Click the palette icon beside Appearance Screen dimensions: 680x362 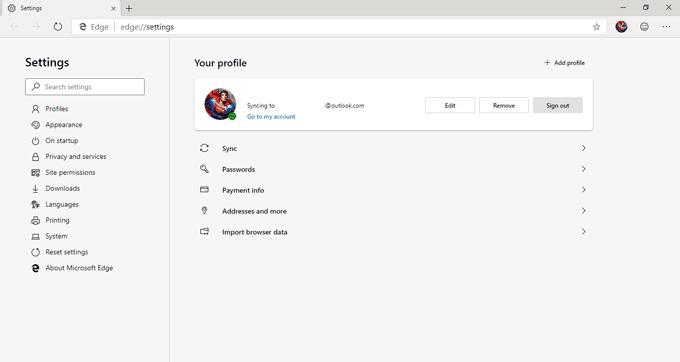tap(36, 125)
